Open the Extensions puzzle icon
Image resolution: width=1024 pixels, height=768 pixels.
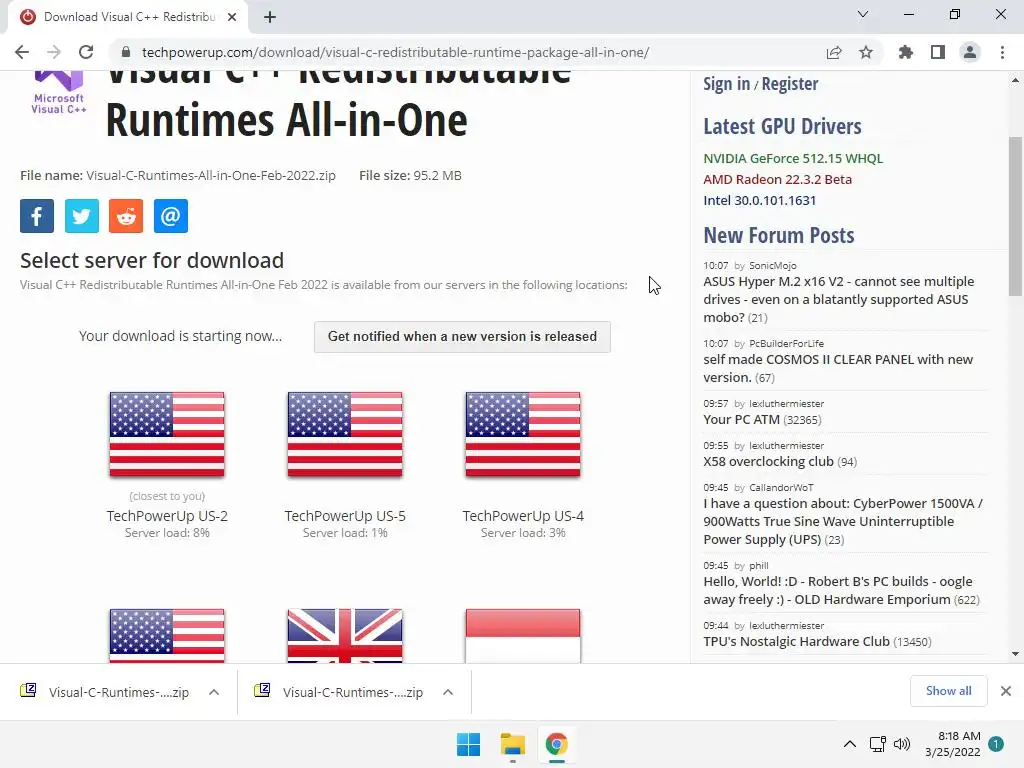pos(905,52)
